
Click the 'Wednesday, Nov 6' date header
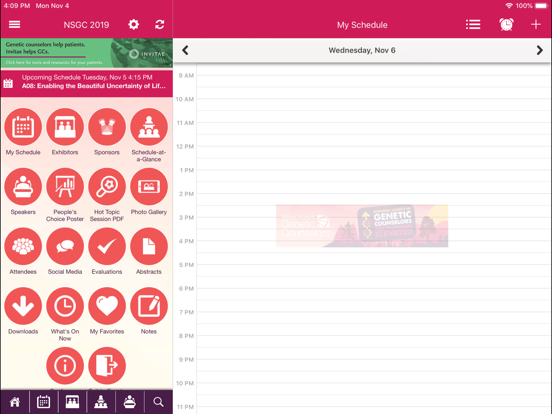362,50
